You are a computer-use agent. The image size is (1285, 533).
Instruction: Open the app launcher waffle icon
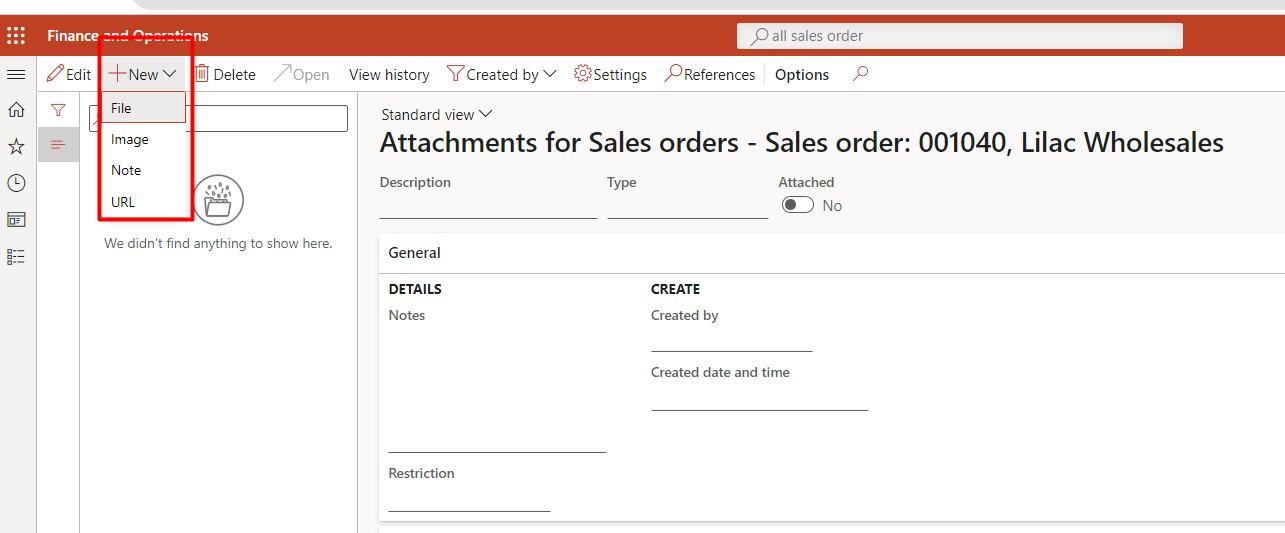point(16,36)
